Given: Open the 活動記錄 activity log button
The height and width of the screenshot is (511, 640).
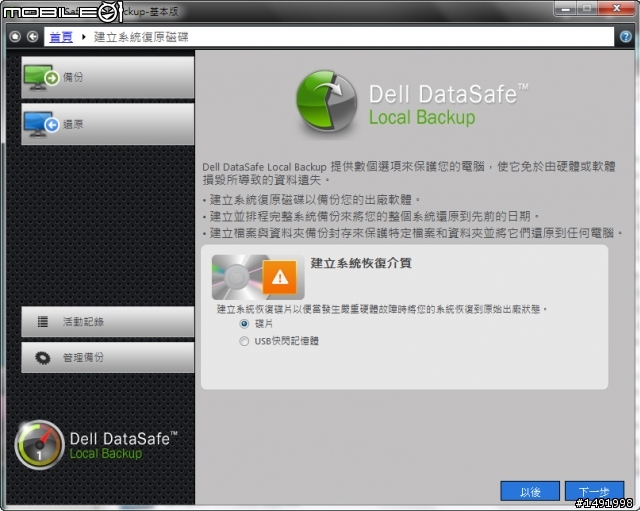Looking at the screenshot, I should (108, 322).
